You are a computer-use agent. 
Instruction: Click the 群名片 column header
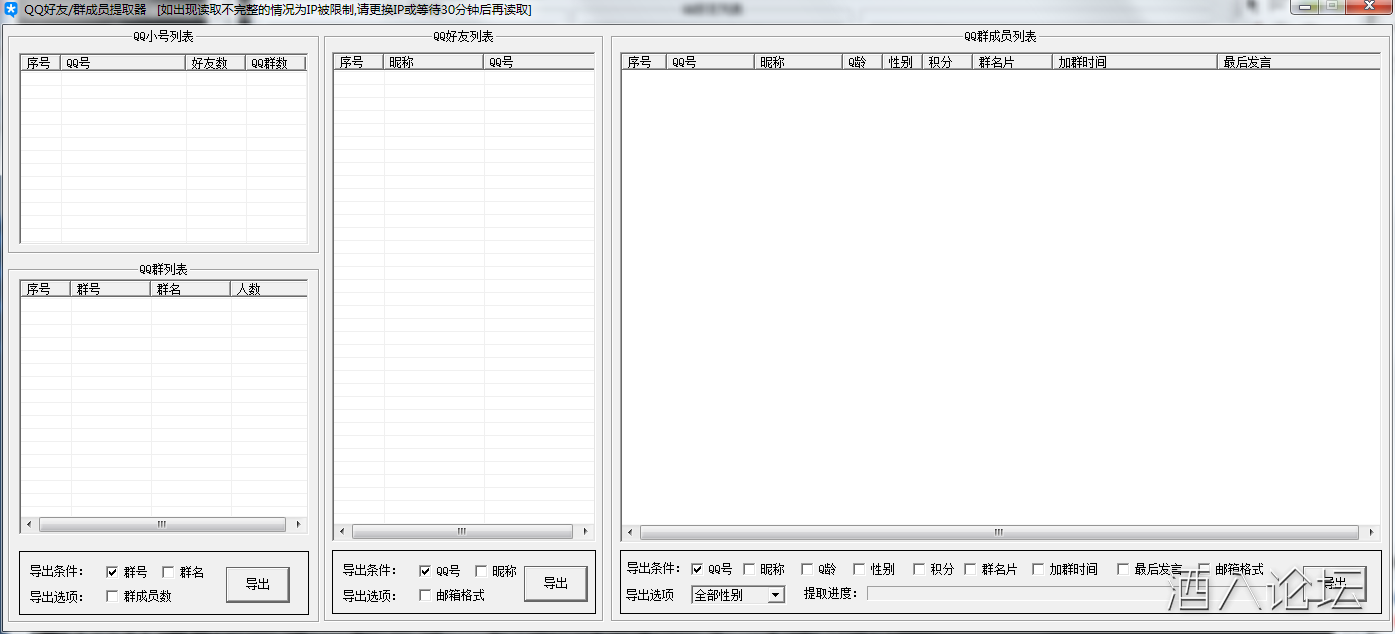[x=1012, y=62]
